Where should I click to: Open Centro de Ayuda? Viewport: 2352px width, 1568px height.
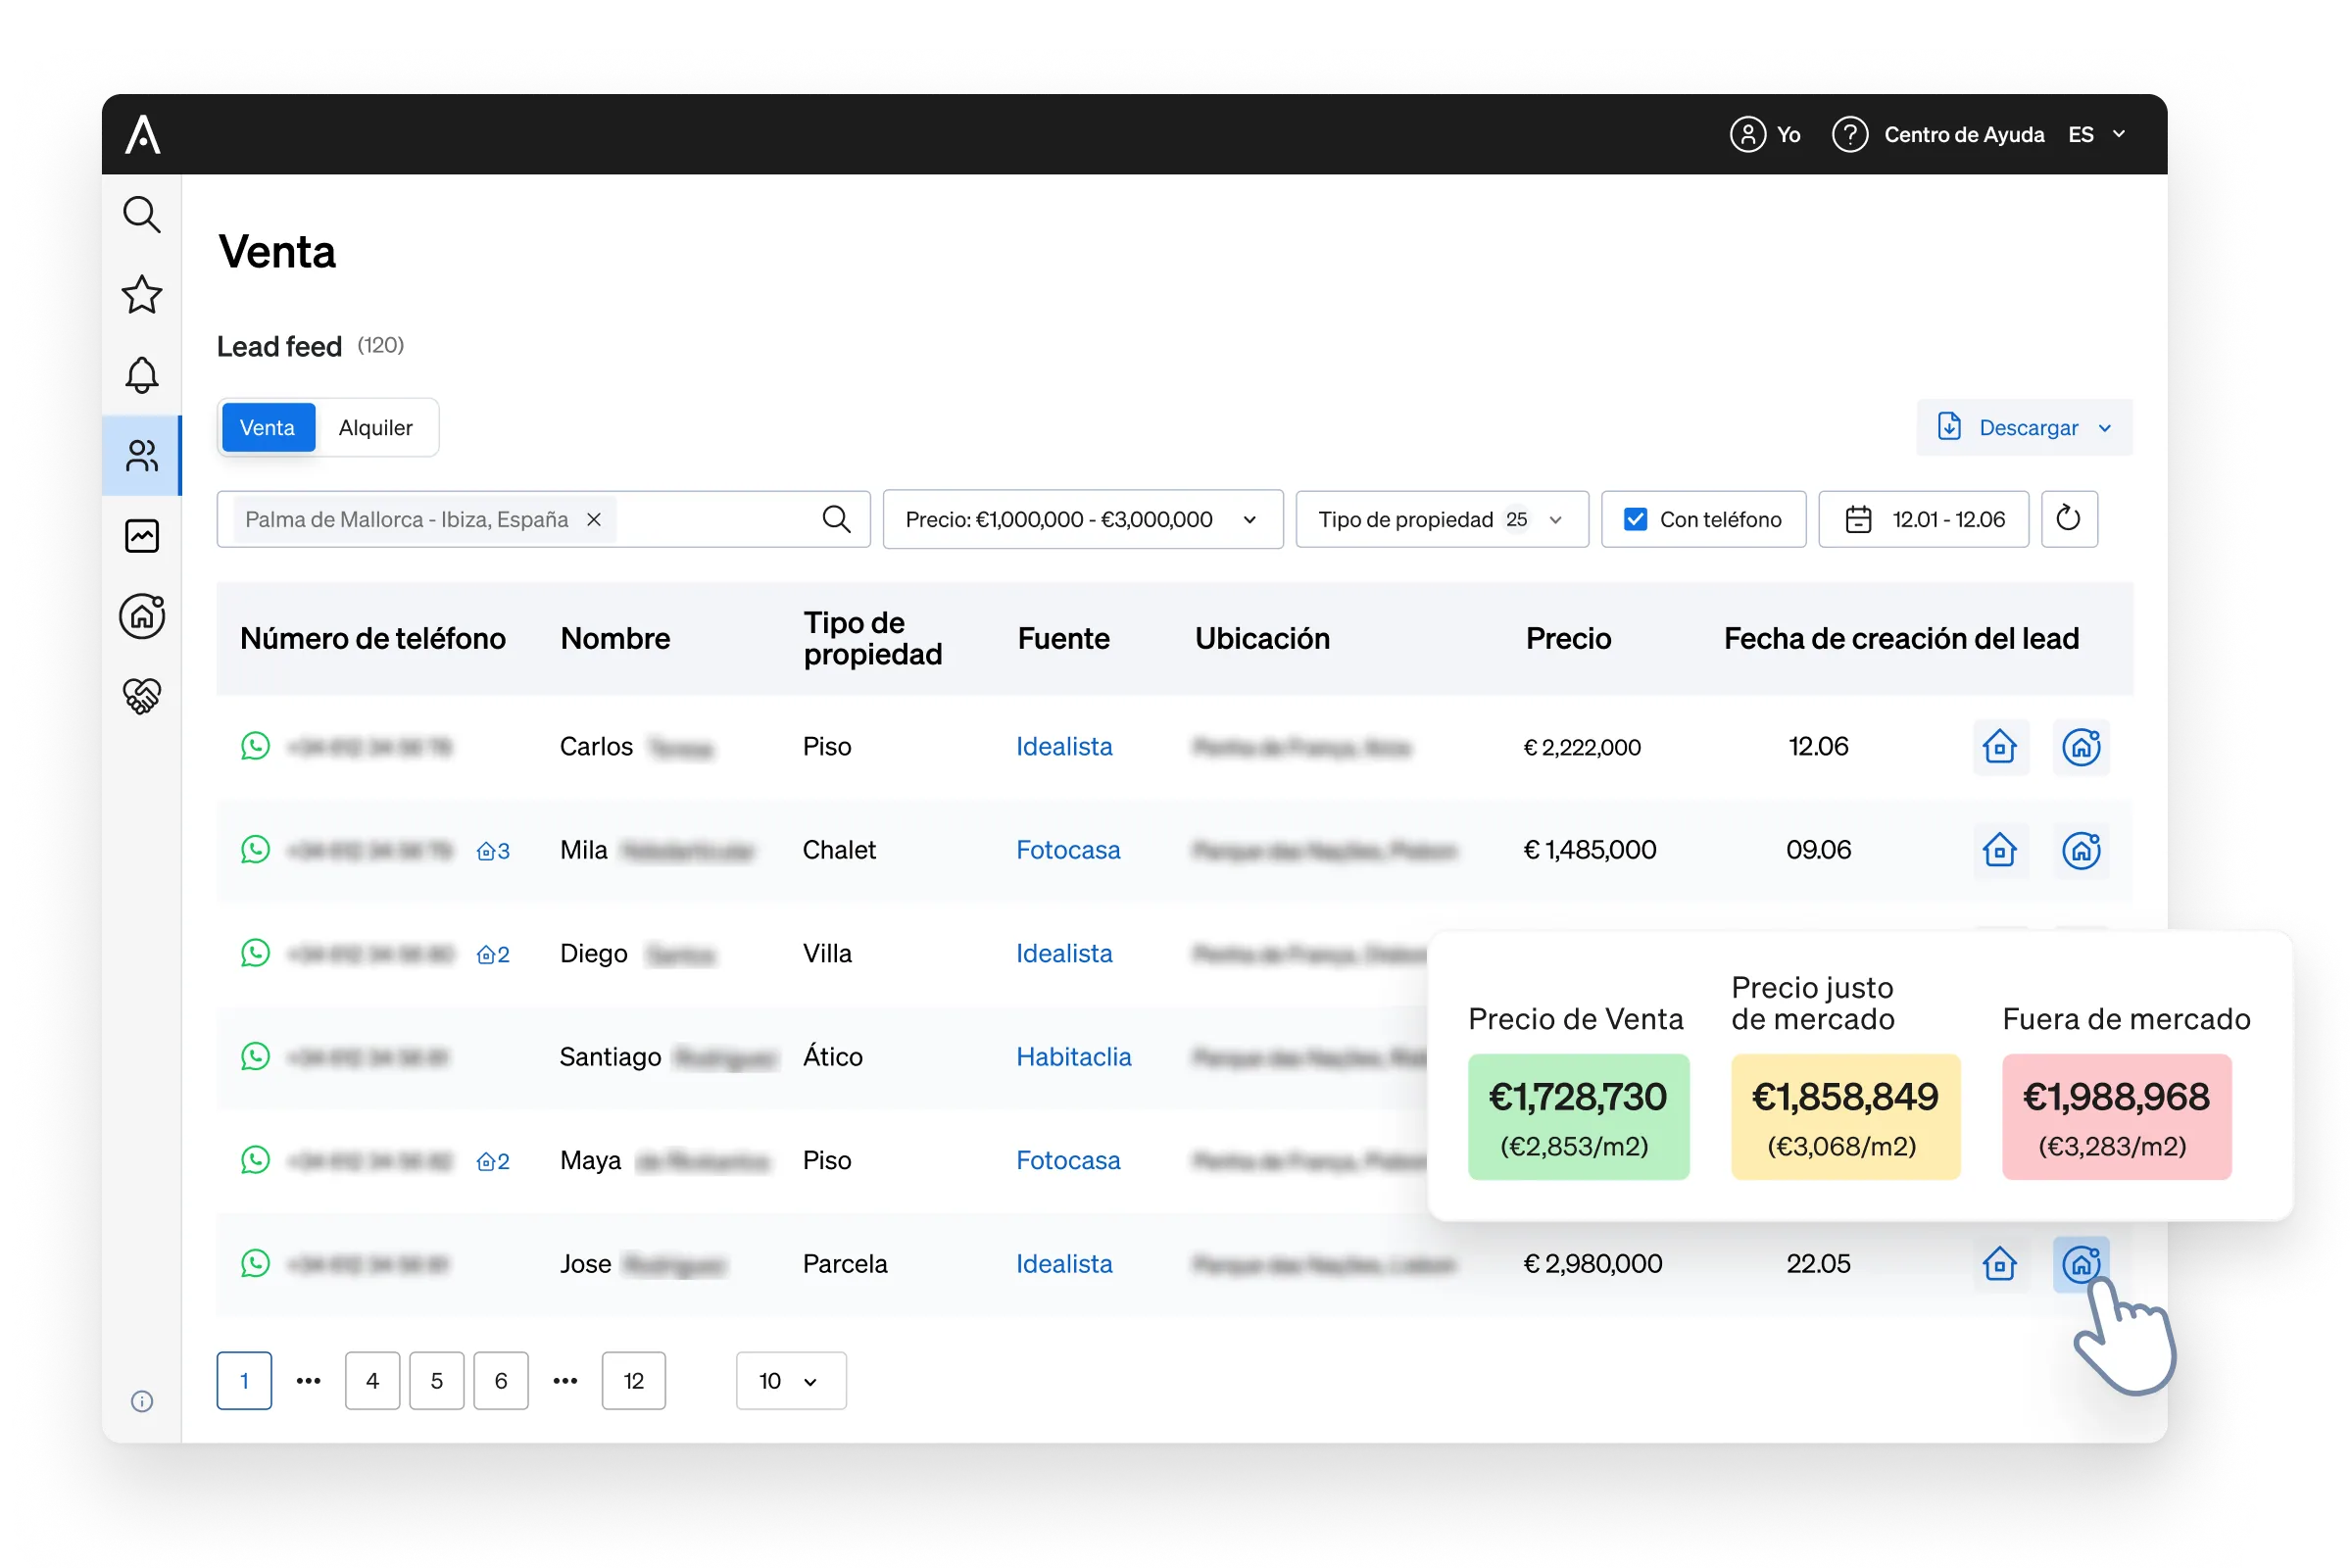pyautogui.click(x=1937, y=134)
